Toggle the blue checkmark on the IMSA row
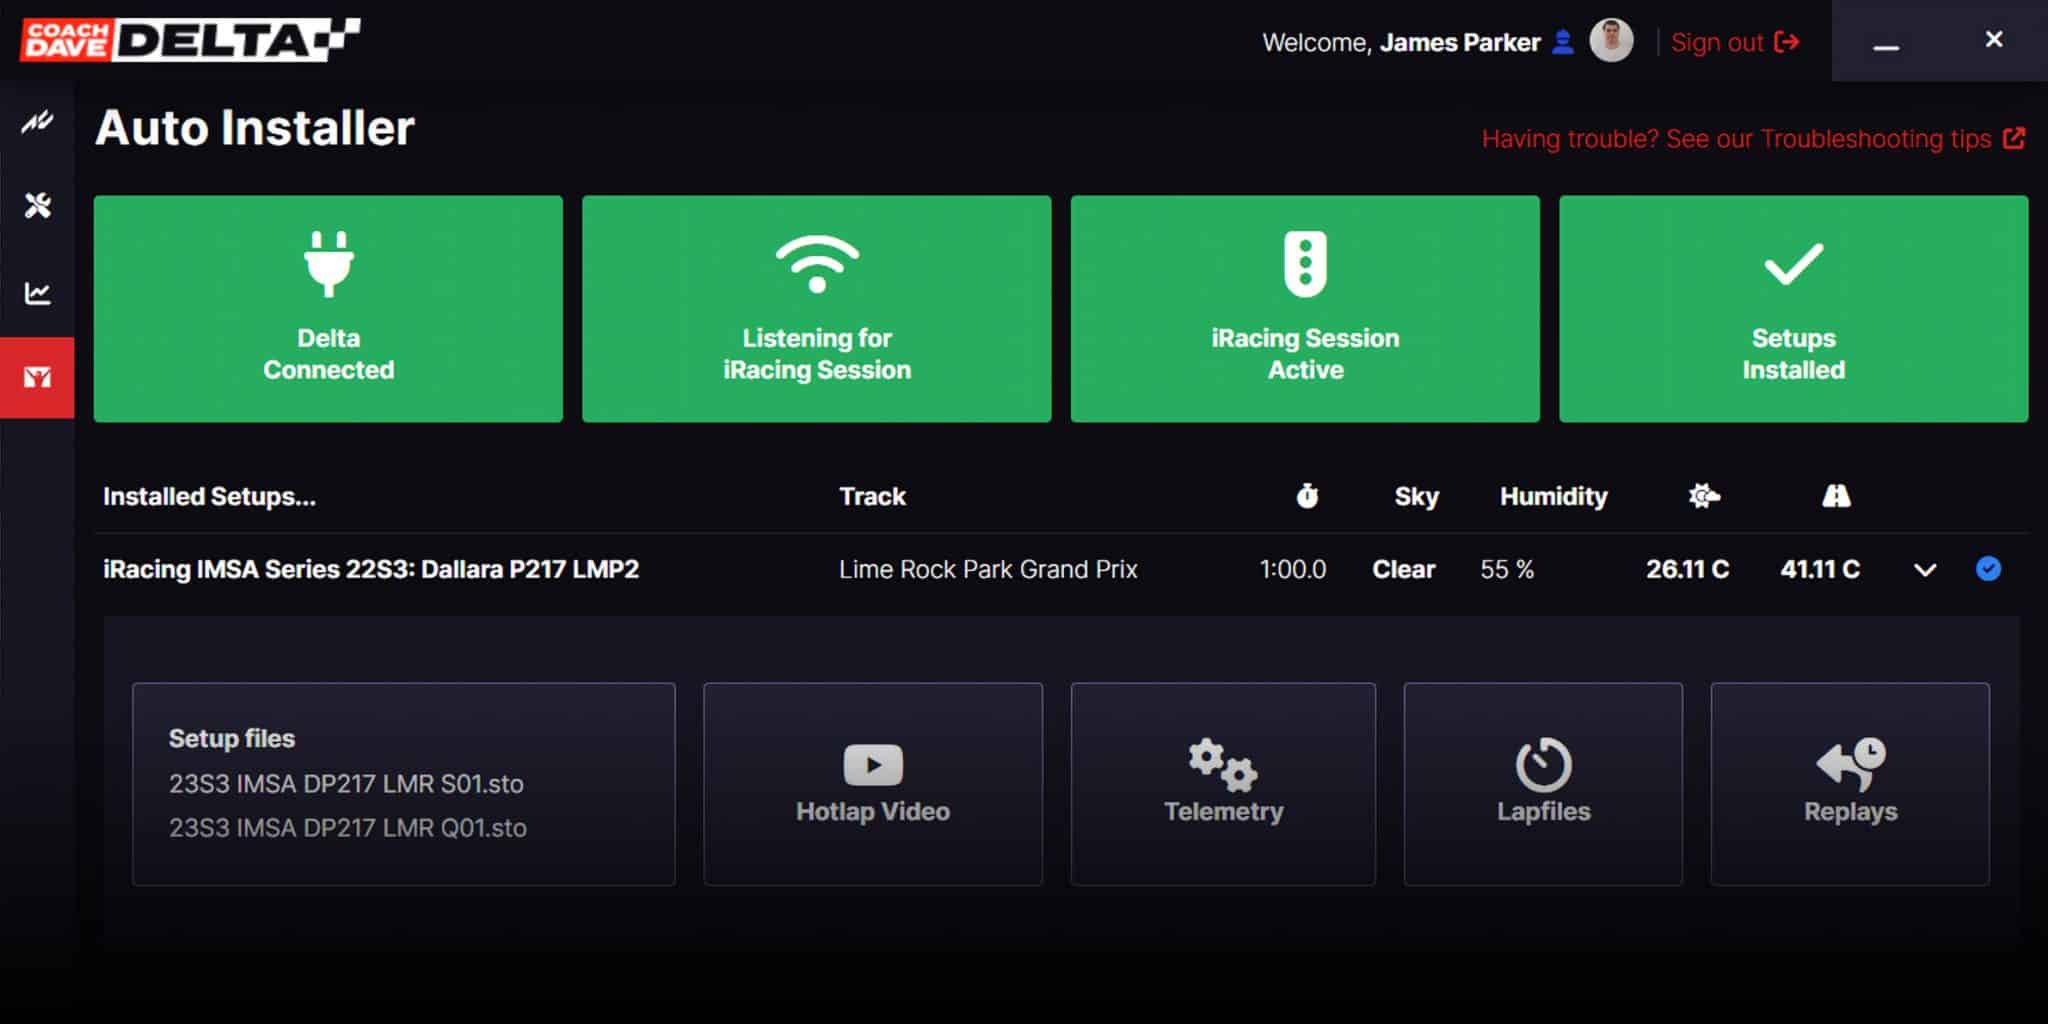The height and width of the screenshot is (1024, 2048). [1988, 569]
